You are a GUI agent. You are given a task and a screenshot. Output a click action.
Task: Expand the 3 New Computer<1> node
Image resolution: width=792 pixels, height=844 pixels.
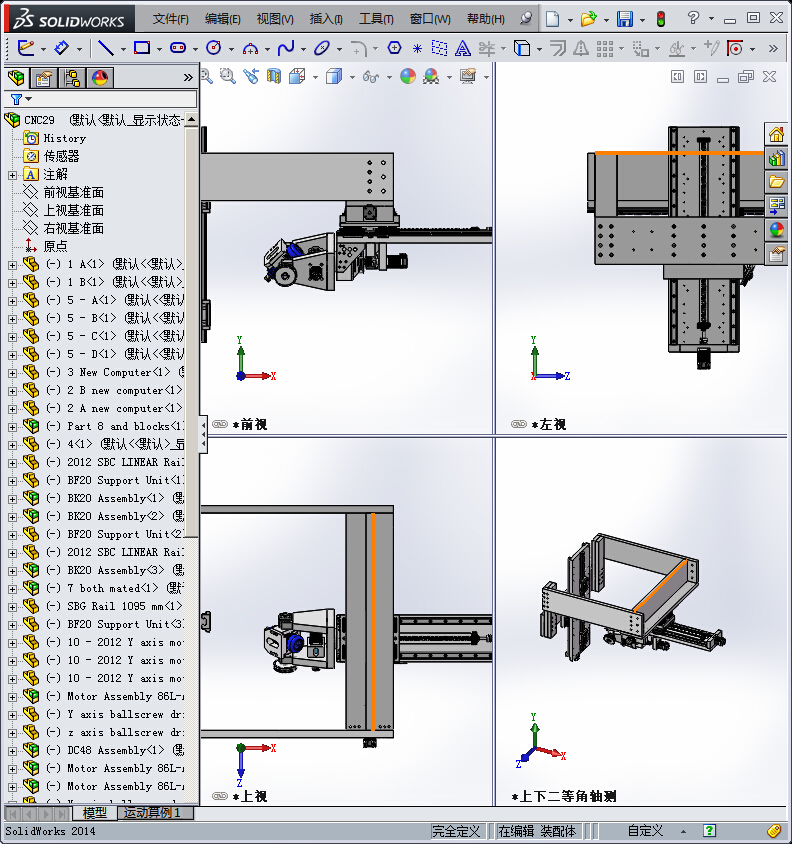click(12, 372)
